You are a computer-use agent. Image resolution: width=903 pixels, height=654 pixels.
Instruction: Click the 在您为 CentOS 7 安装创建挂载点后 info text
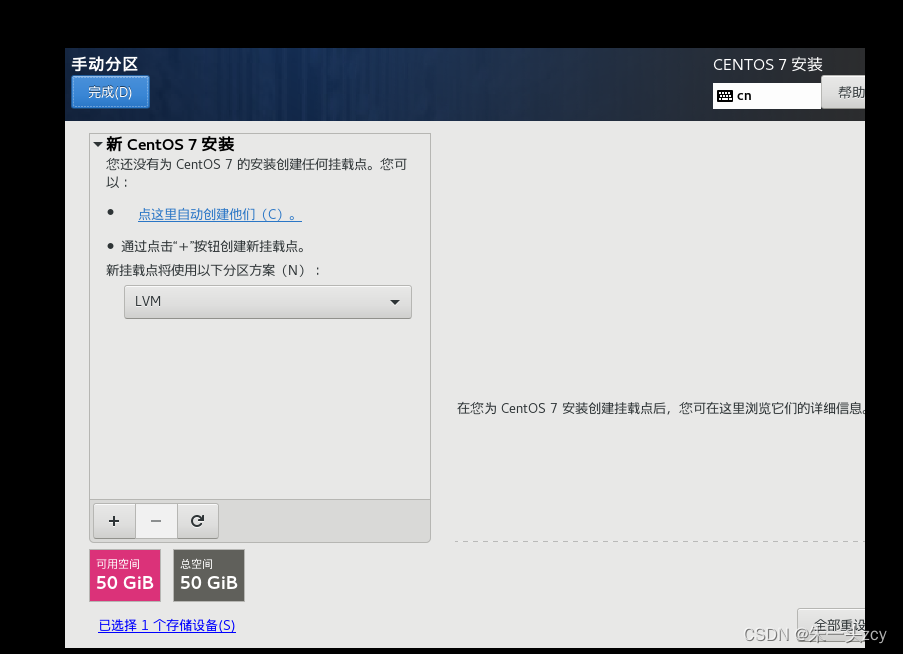tap(661, 408)
